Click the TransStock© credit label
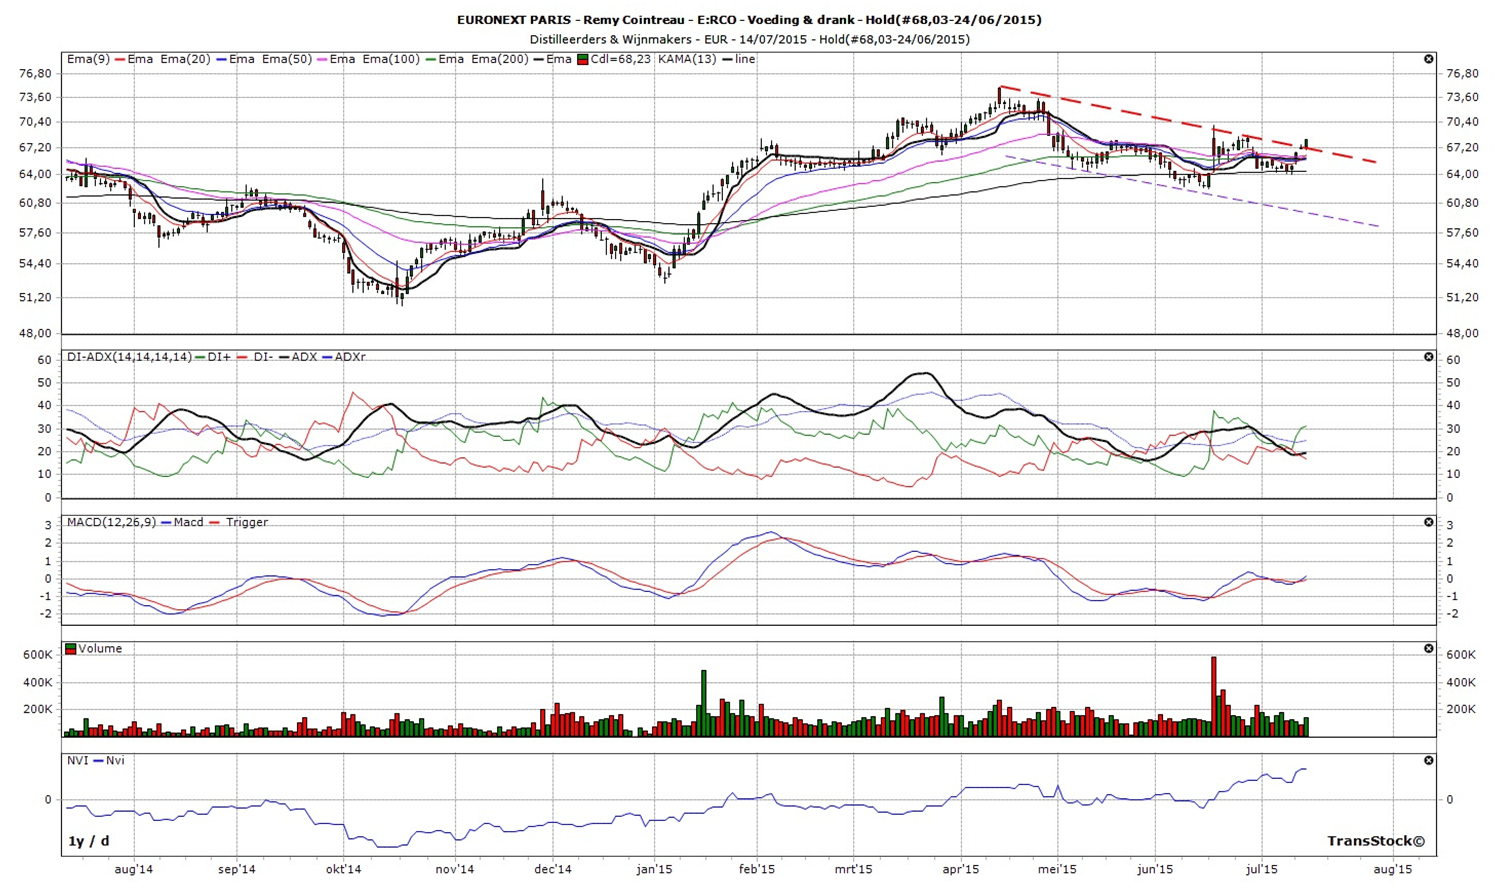 [x=1376, y=842]
